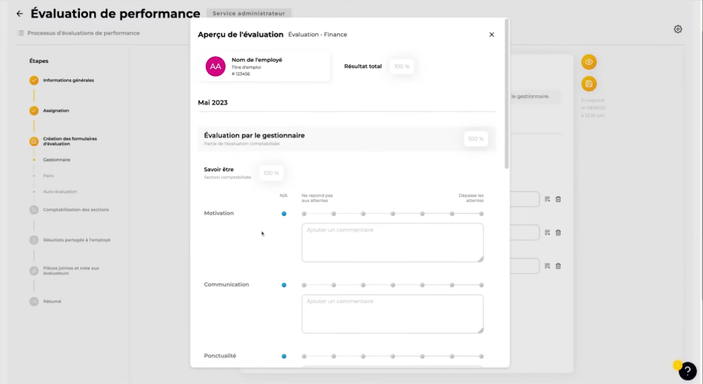
Task: Click the second row's delete trash icon
Action: [x=558, y=232]
